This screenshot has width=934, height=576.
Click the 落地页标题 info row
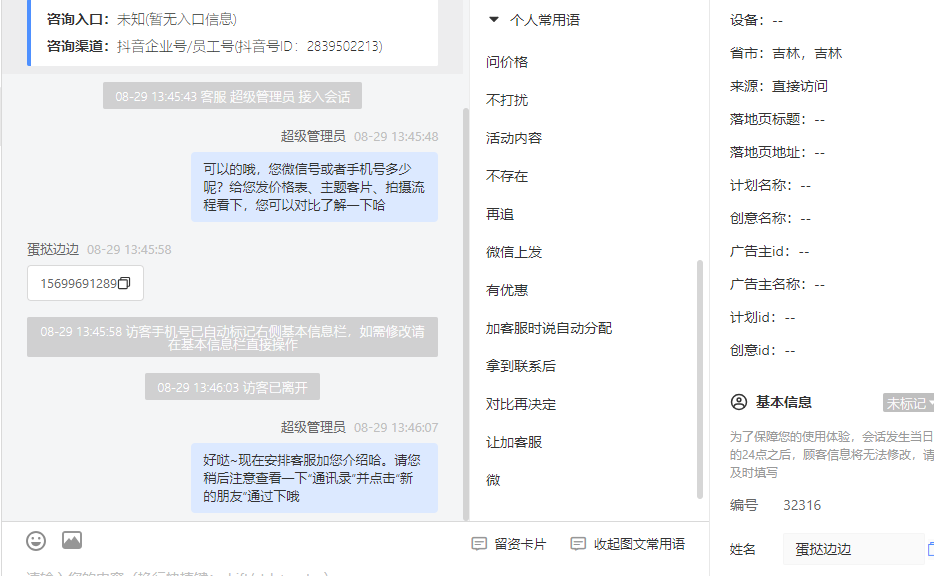(777, 120)
